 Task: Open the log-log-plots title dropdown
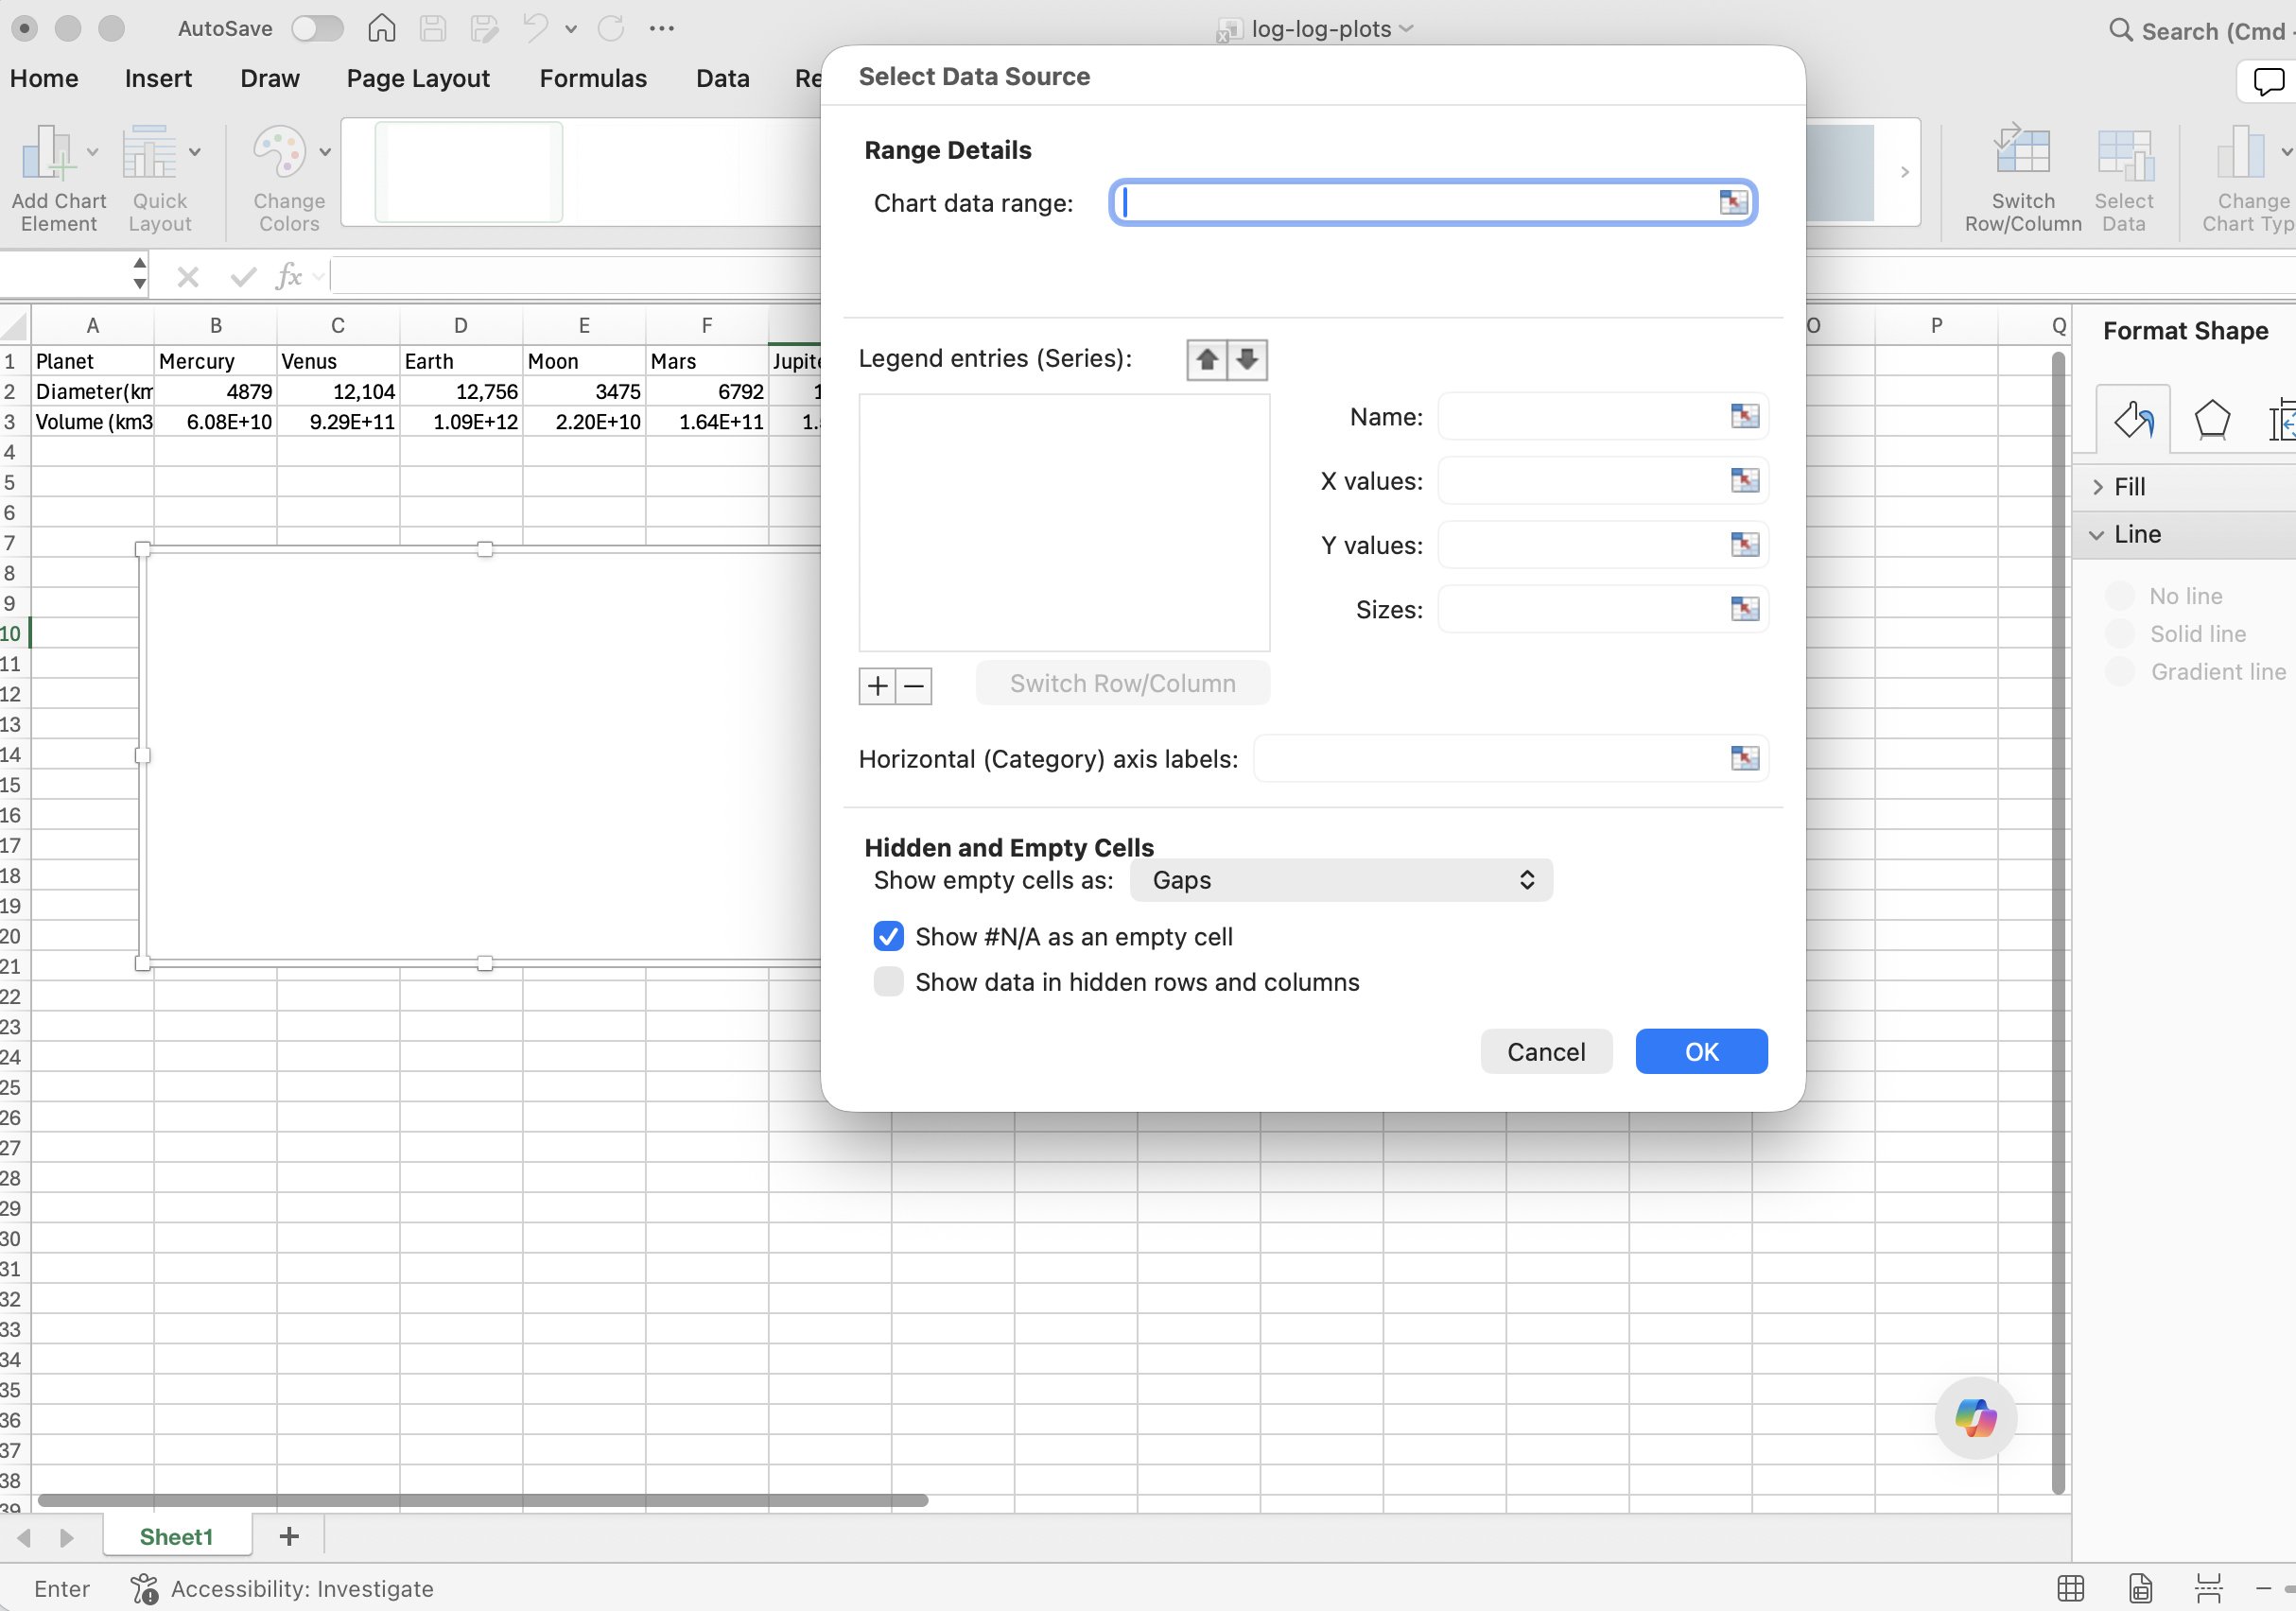(x=1406, y=29)
